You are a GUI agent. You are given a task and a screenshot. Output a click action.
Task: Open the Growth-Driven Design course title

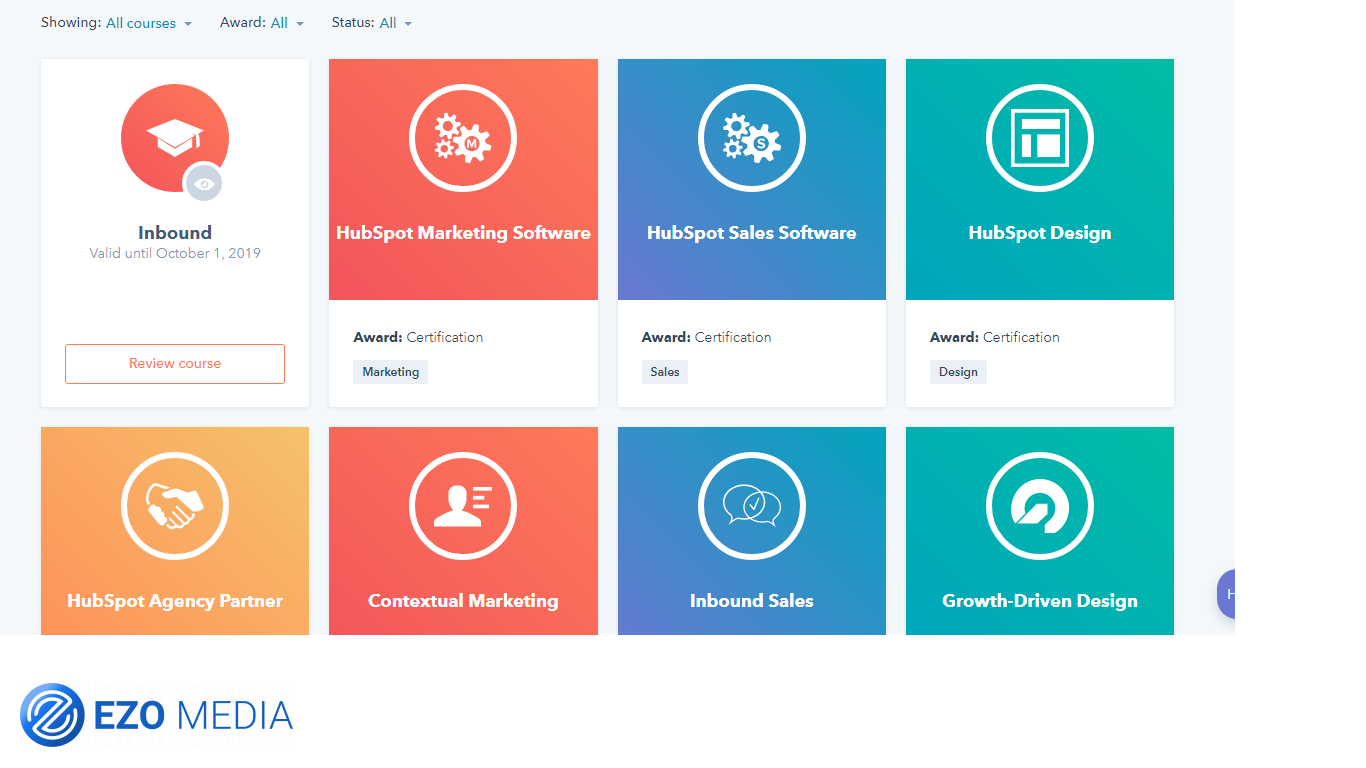pos(1040,601)
